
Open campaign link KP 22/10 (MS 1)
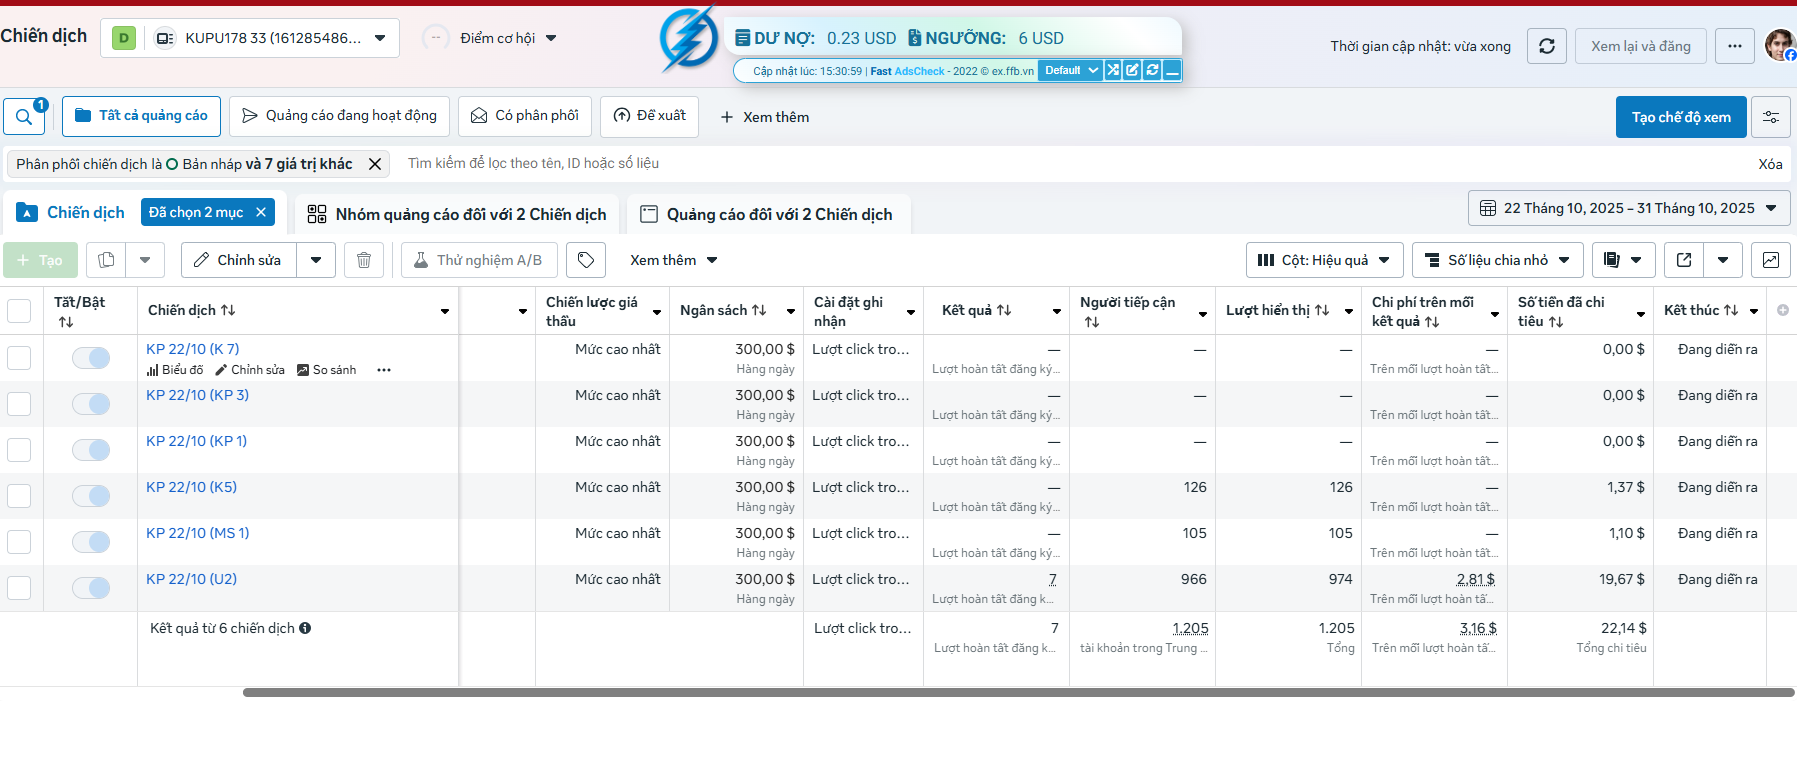(198, 533)
